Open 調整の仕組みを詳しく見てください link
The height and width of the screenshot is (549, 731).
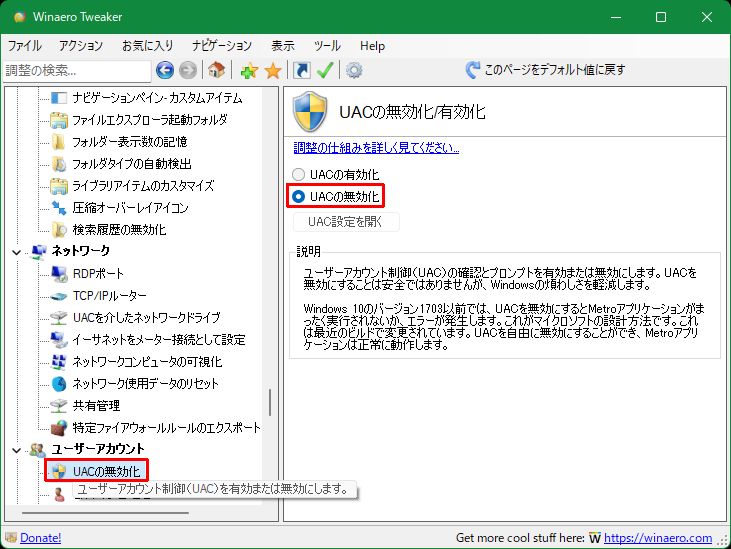376,148
